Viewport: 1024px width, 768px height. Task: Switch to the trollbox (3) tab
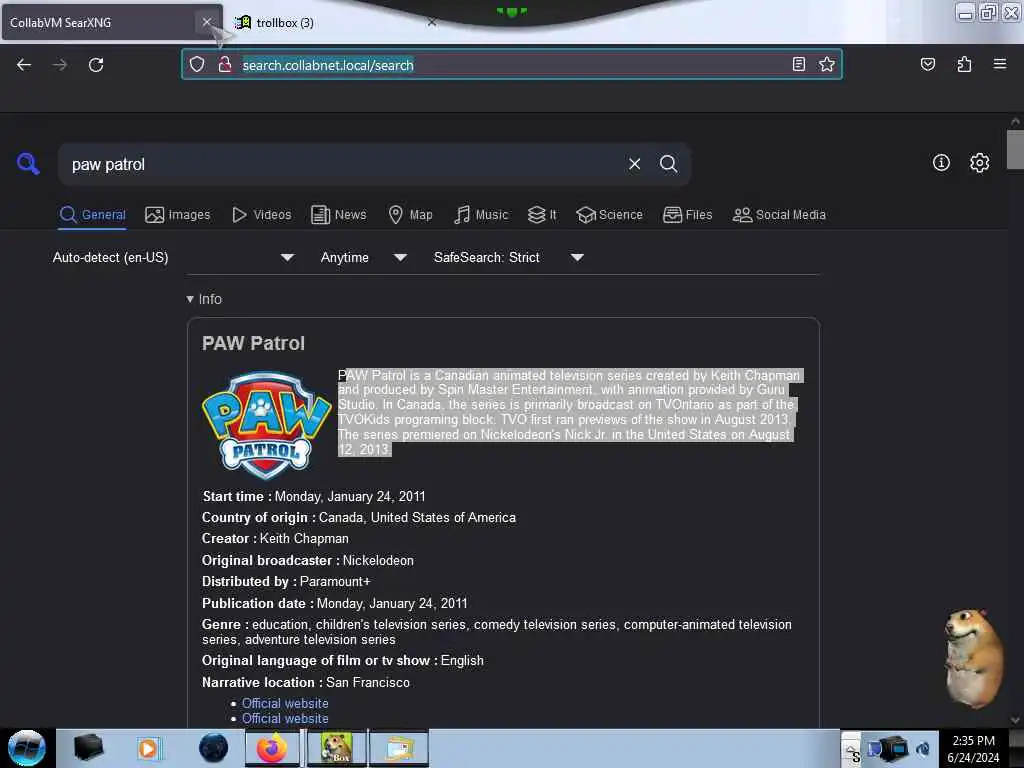pos(284,23)
